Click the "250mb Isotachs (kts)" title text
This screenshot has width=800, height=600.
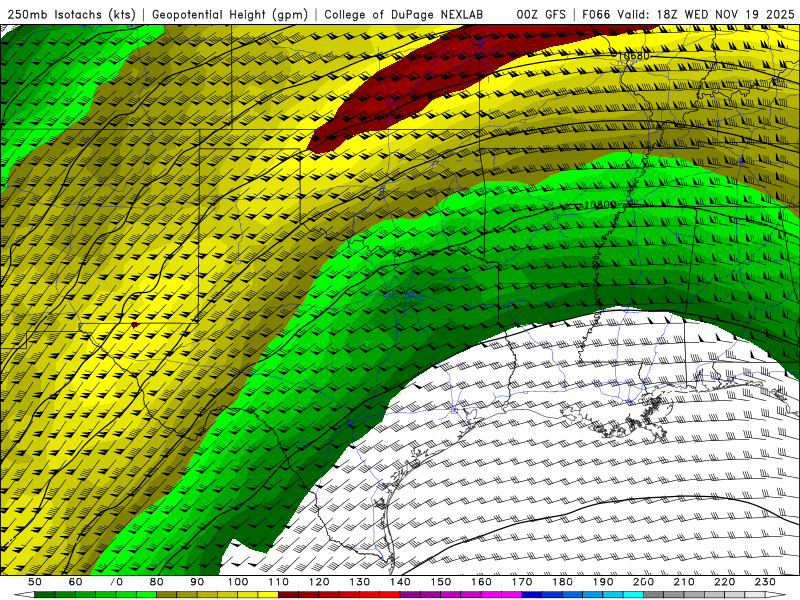pos(71,15)
